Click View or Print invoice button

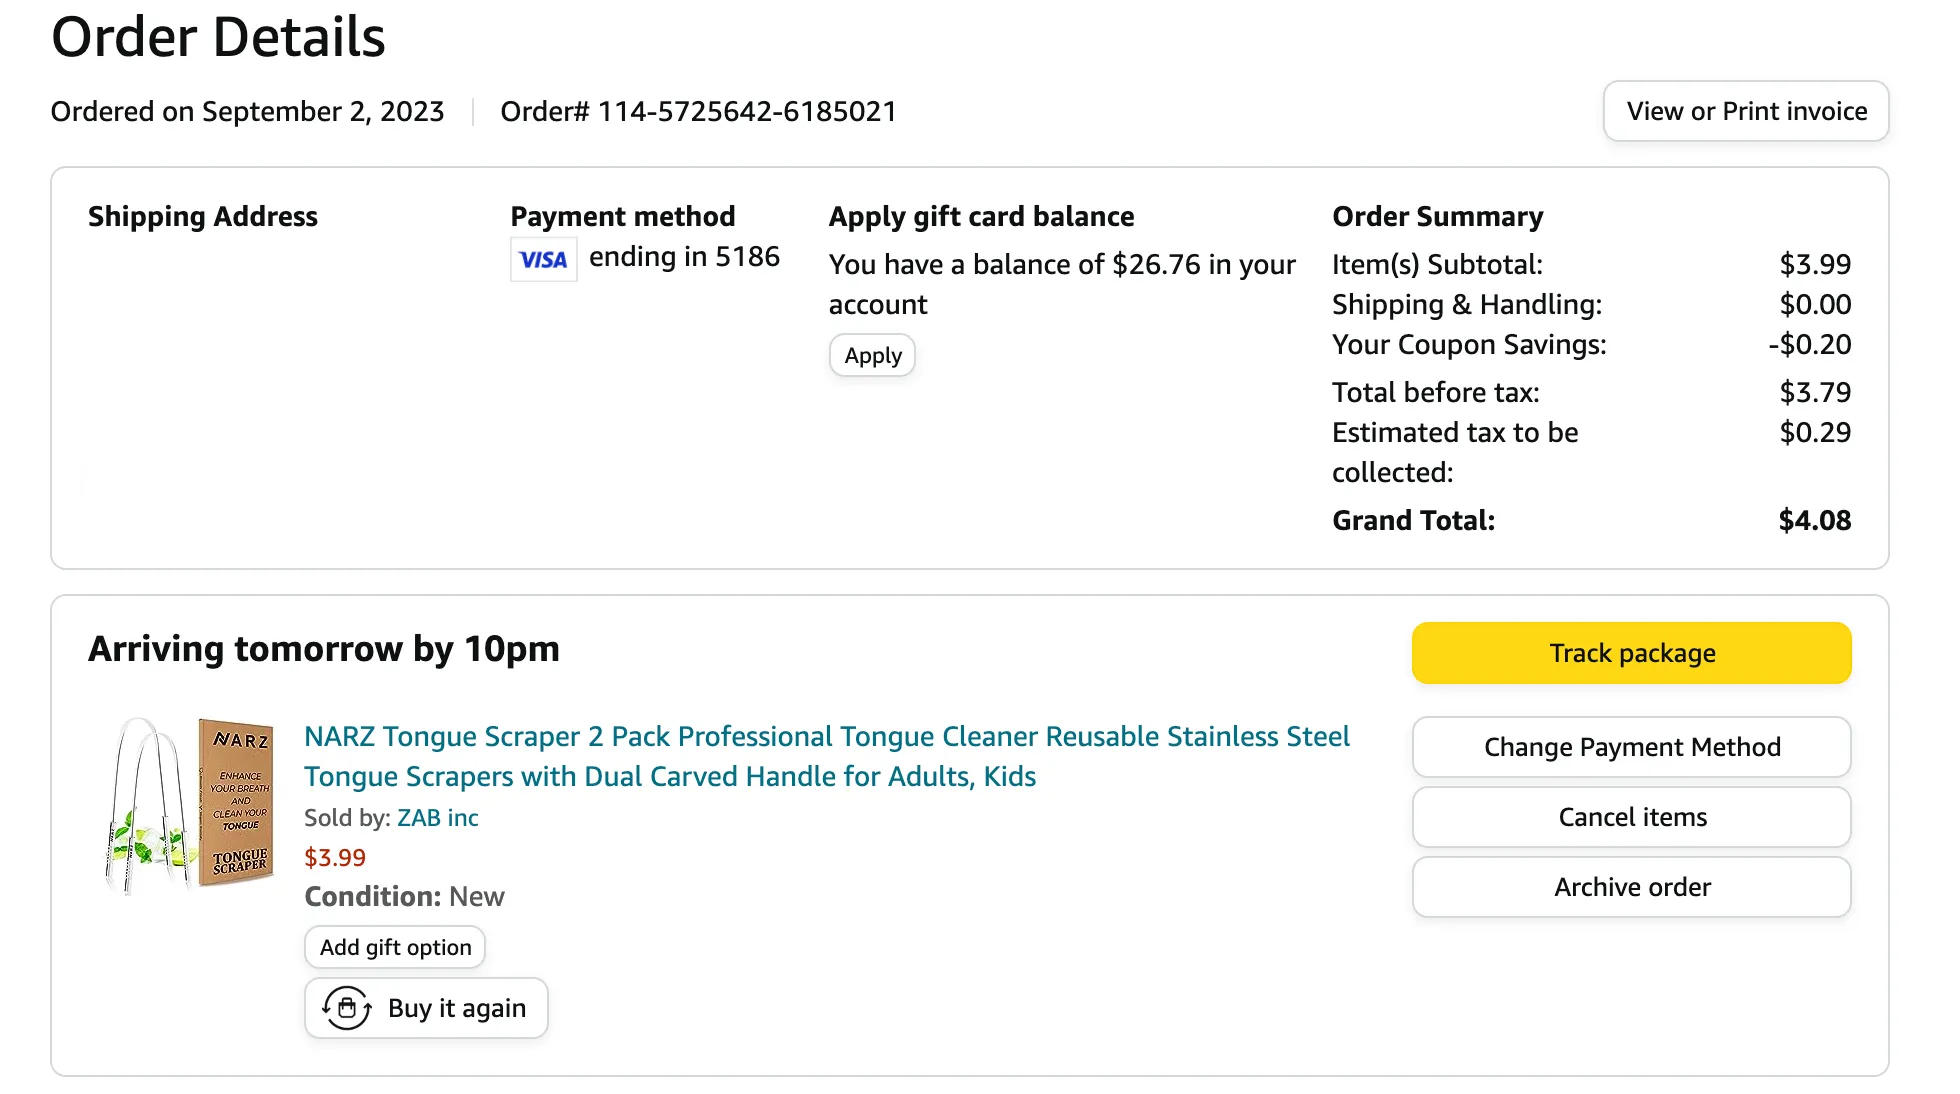[x=1746, y=111]
